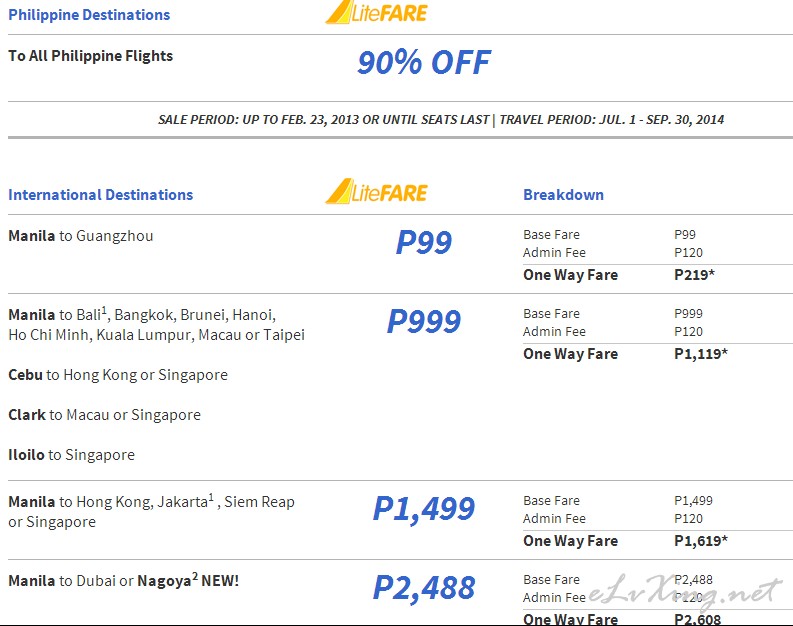This screenshot has height=626, width=793.
Task: Click the sale period and travel period notice
Action: [x=441, y=120]
